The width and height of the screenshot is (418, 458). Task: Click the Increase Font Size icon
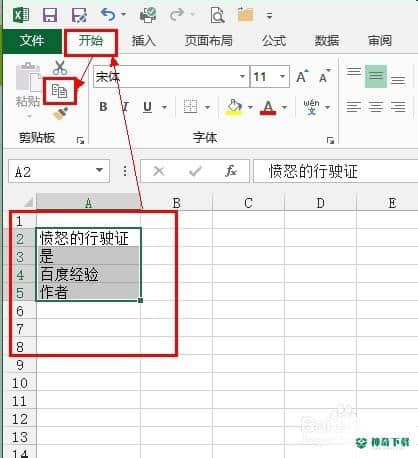coord(302,77)
